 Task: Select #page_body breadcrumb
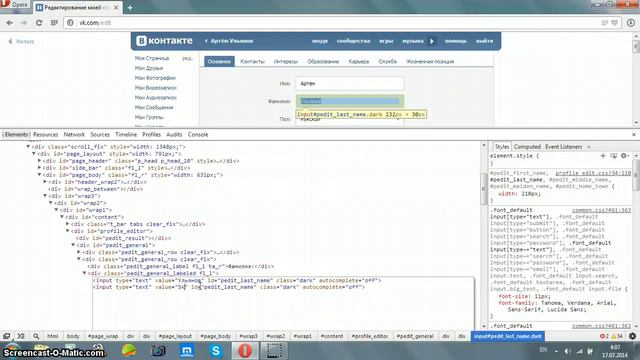click(x=216, y=336)
